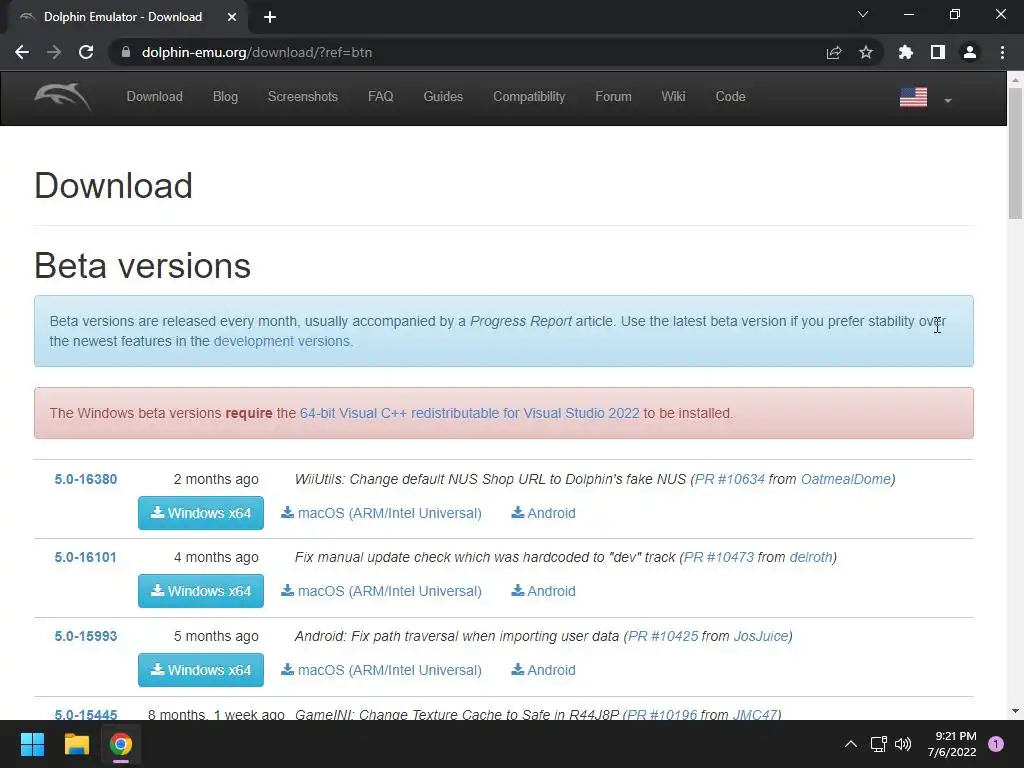Open the Blog page from navbar

(x=225, y=97)
